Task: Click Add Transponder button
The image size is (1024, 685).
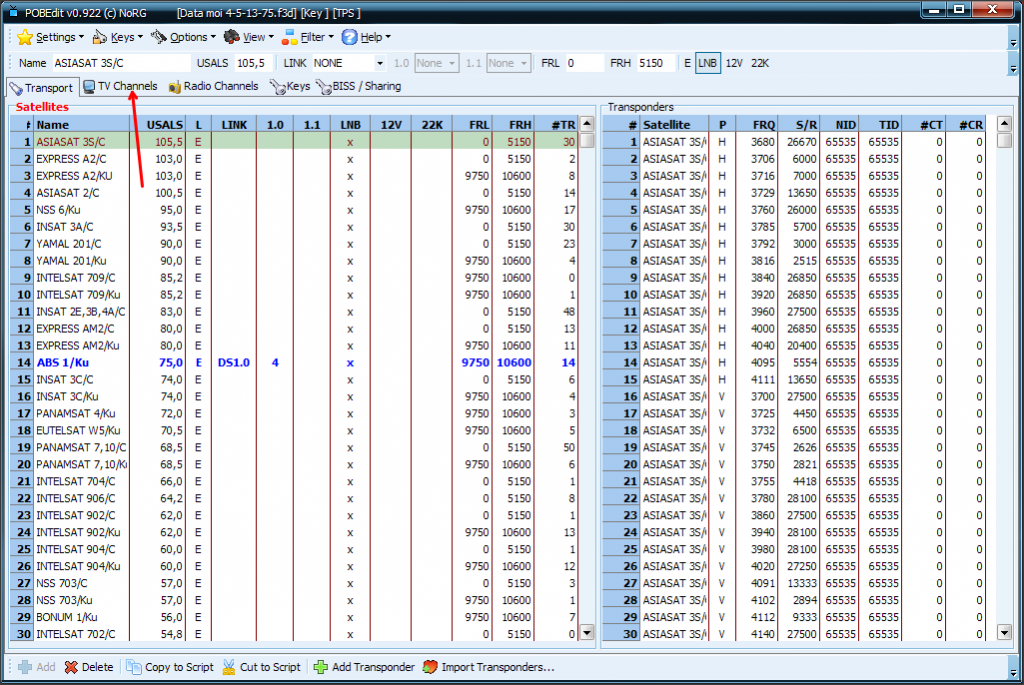Action: tap(364, 667)
